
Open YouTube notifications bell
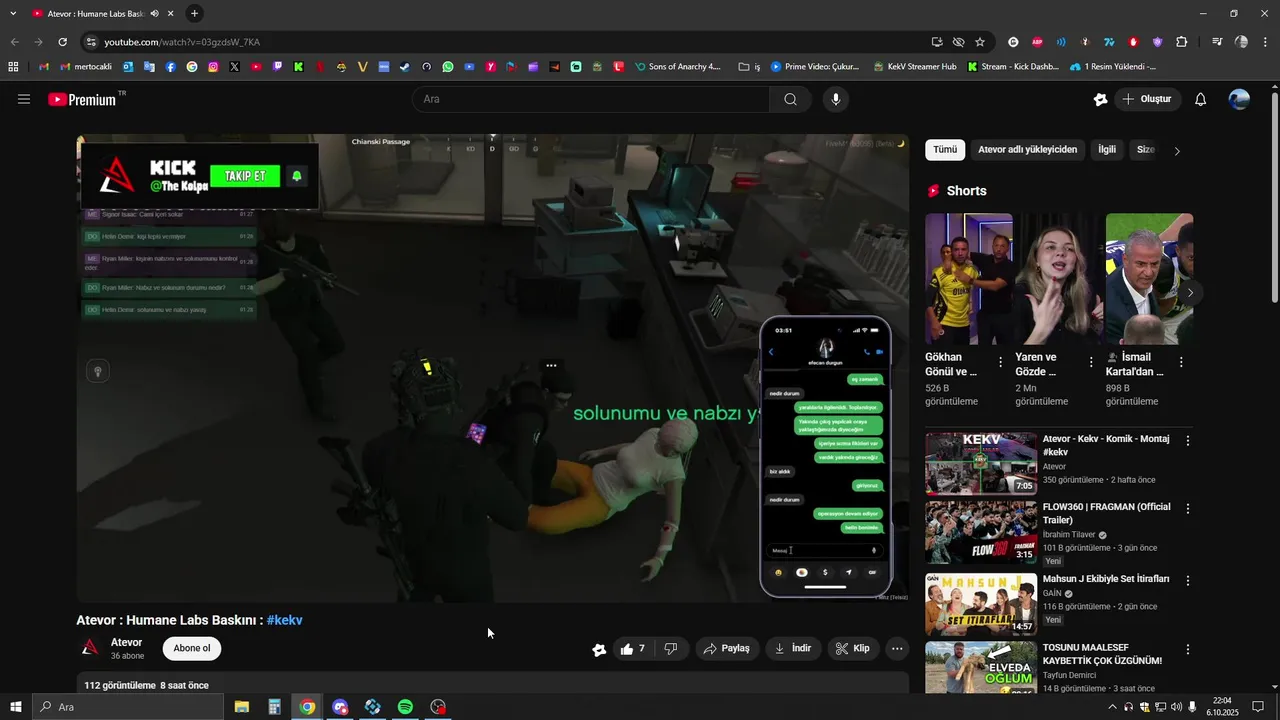tap(1201, 99)
